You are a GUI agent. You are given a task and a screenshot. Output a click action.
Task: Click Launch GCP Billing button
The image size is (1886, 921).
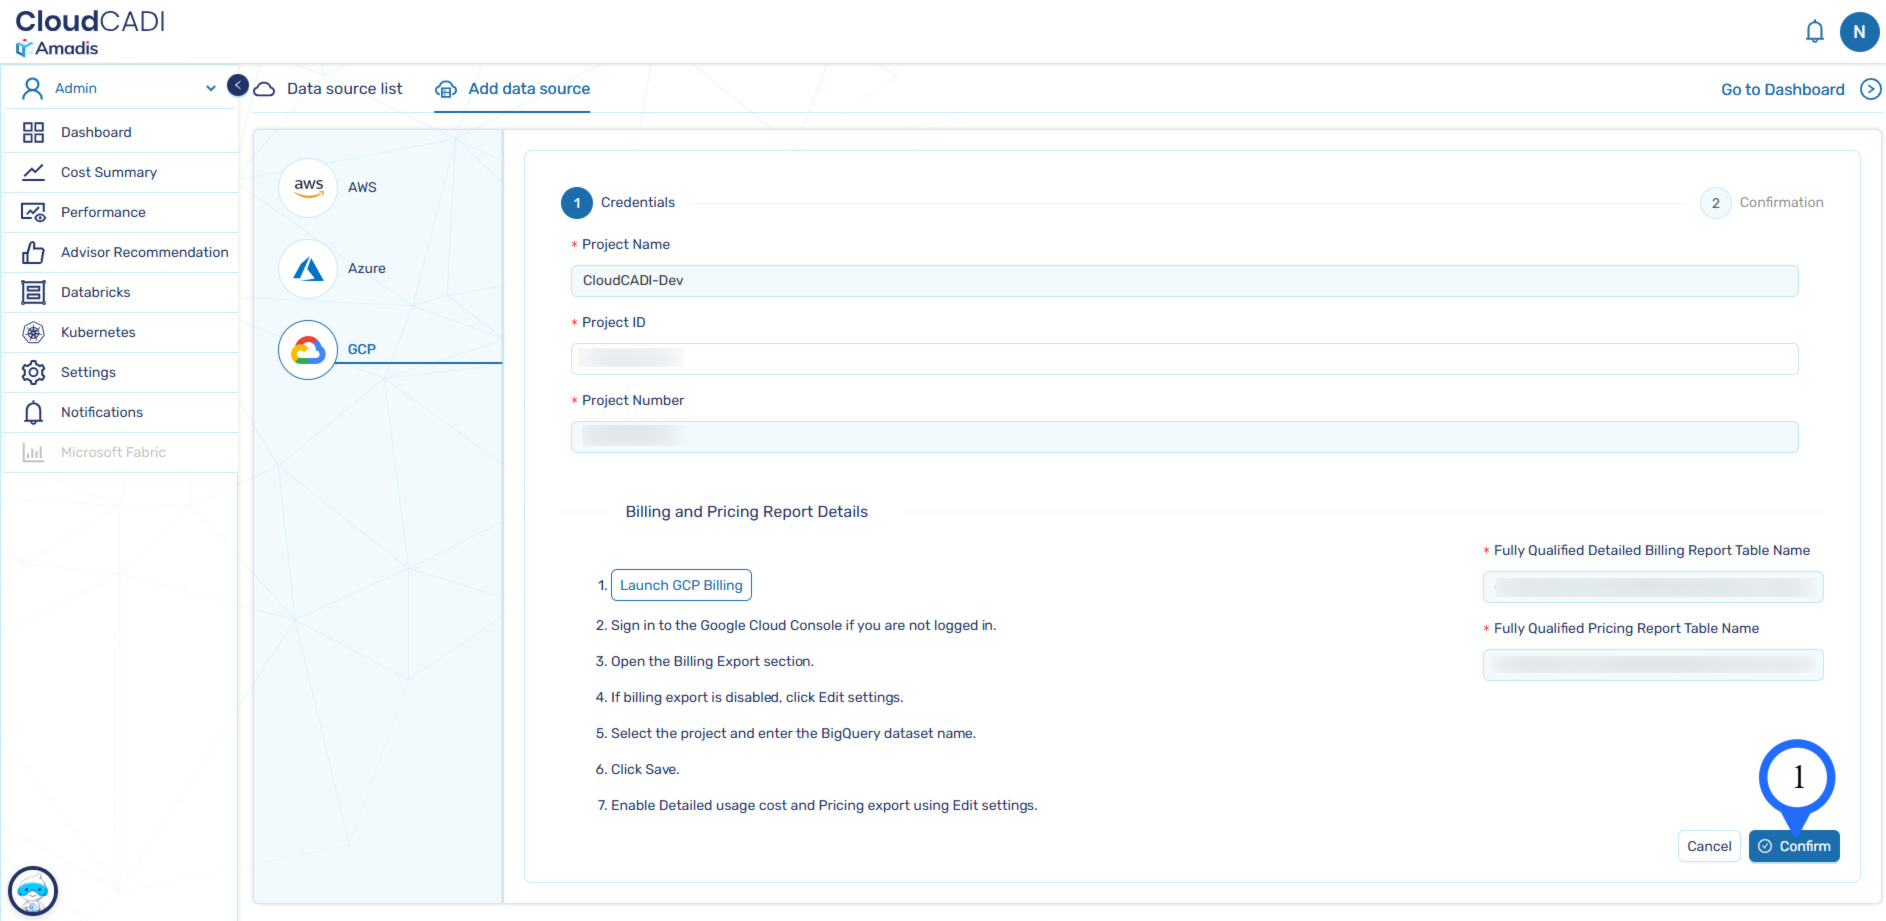(681, 585)
